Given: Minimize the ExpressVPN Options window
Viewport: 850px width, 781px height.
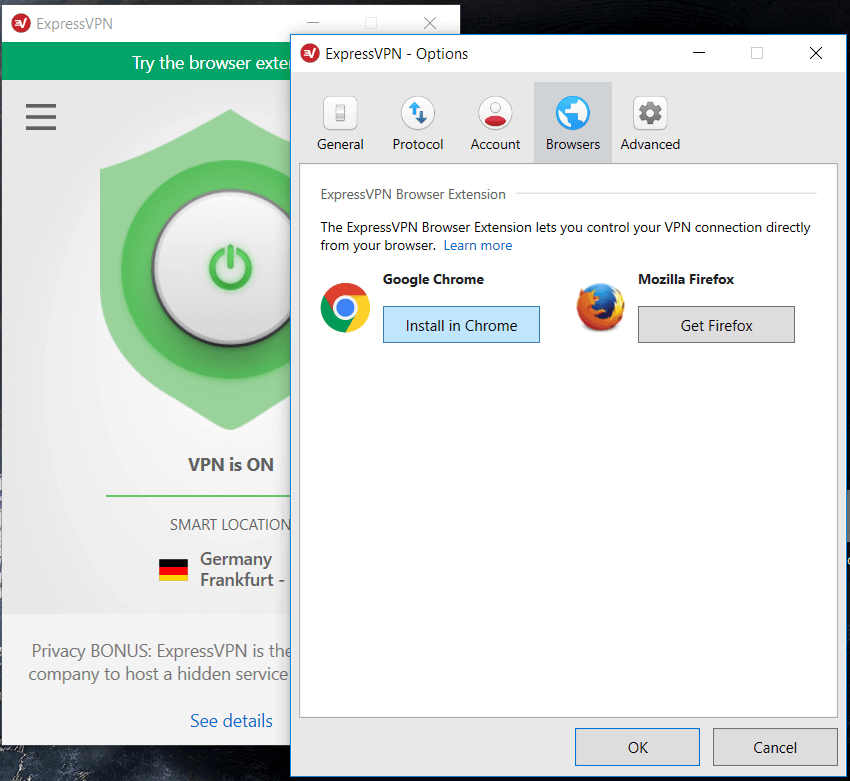Looking at the screenshot, I should 699,53.
